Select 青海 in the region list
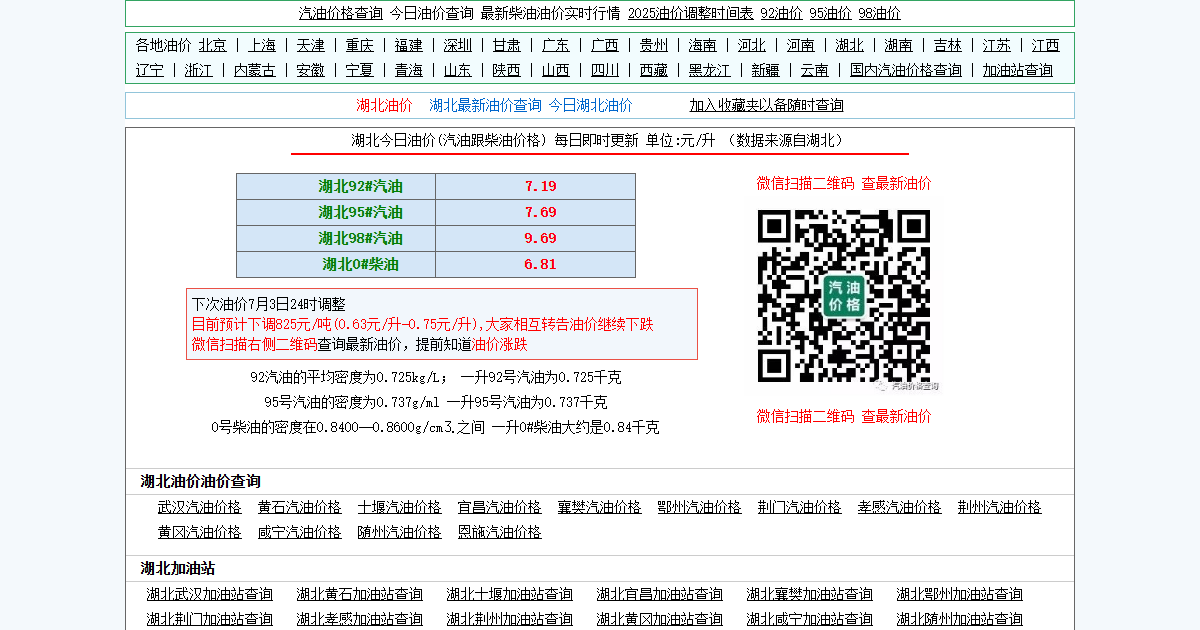 coord(409,70)
